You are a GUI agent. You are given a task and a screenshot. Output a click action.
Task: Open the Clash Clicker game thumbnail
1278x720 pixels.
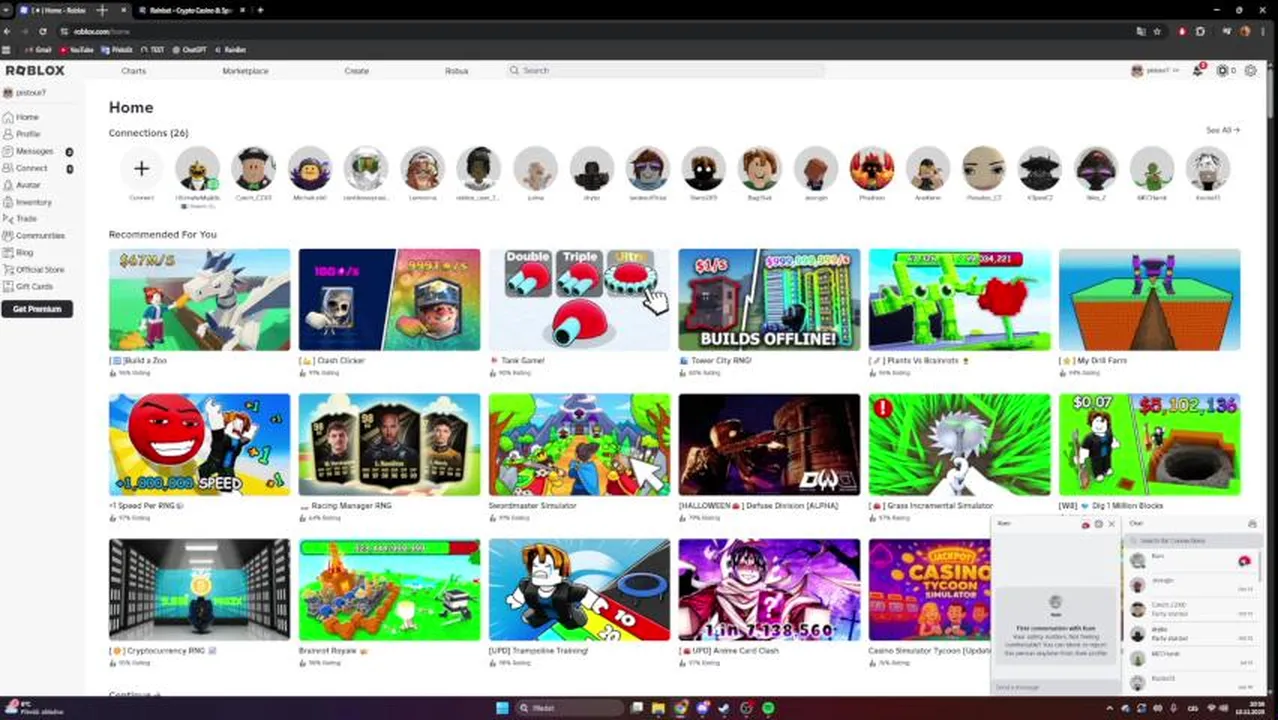[389, 299]
